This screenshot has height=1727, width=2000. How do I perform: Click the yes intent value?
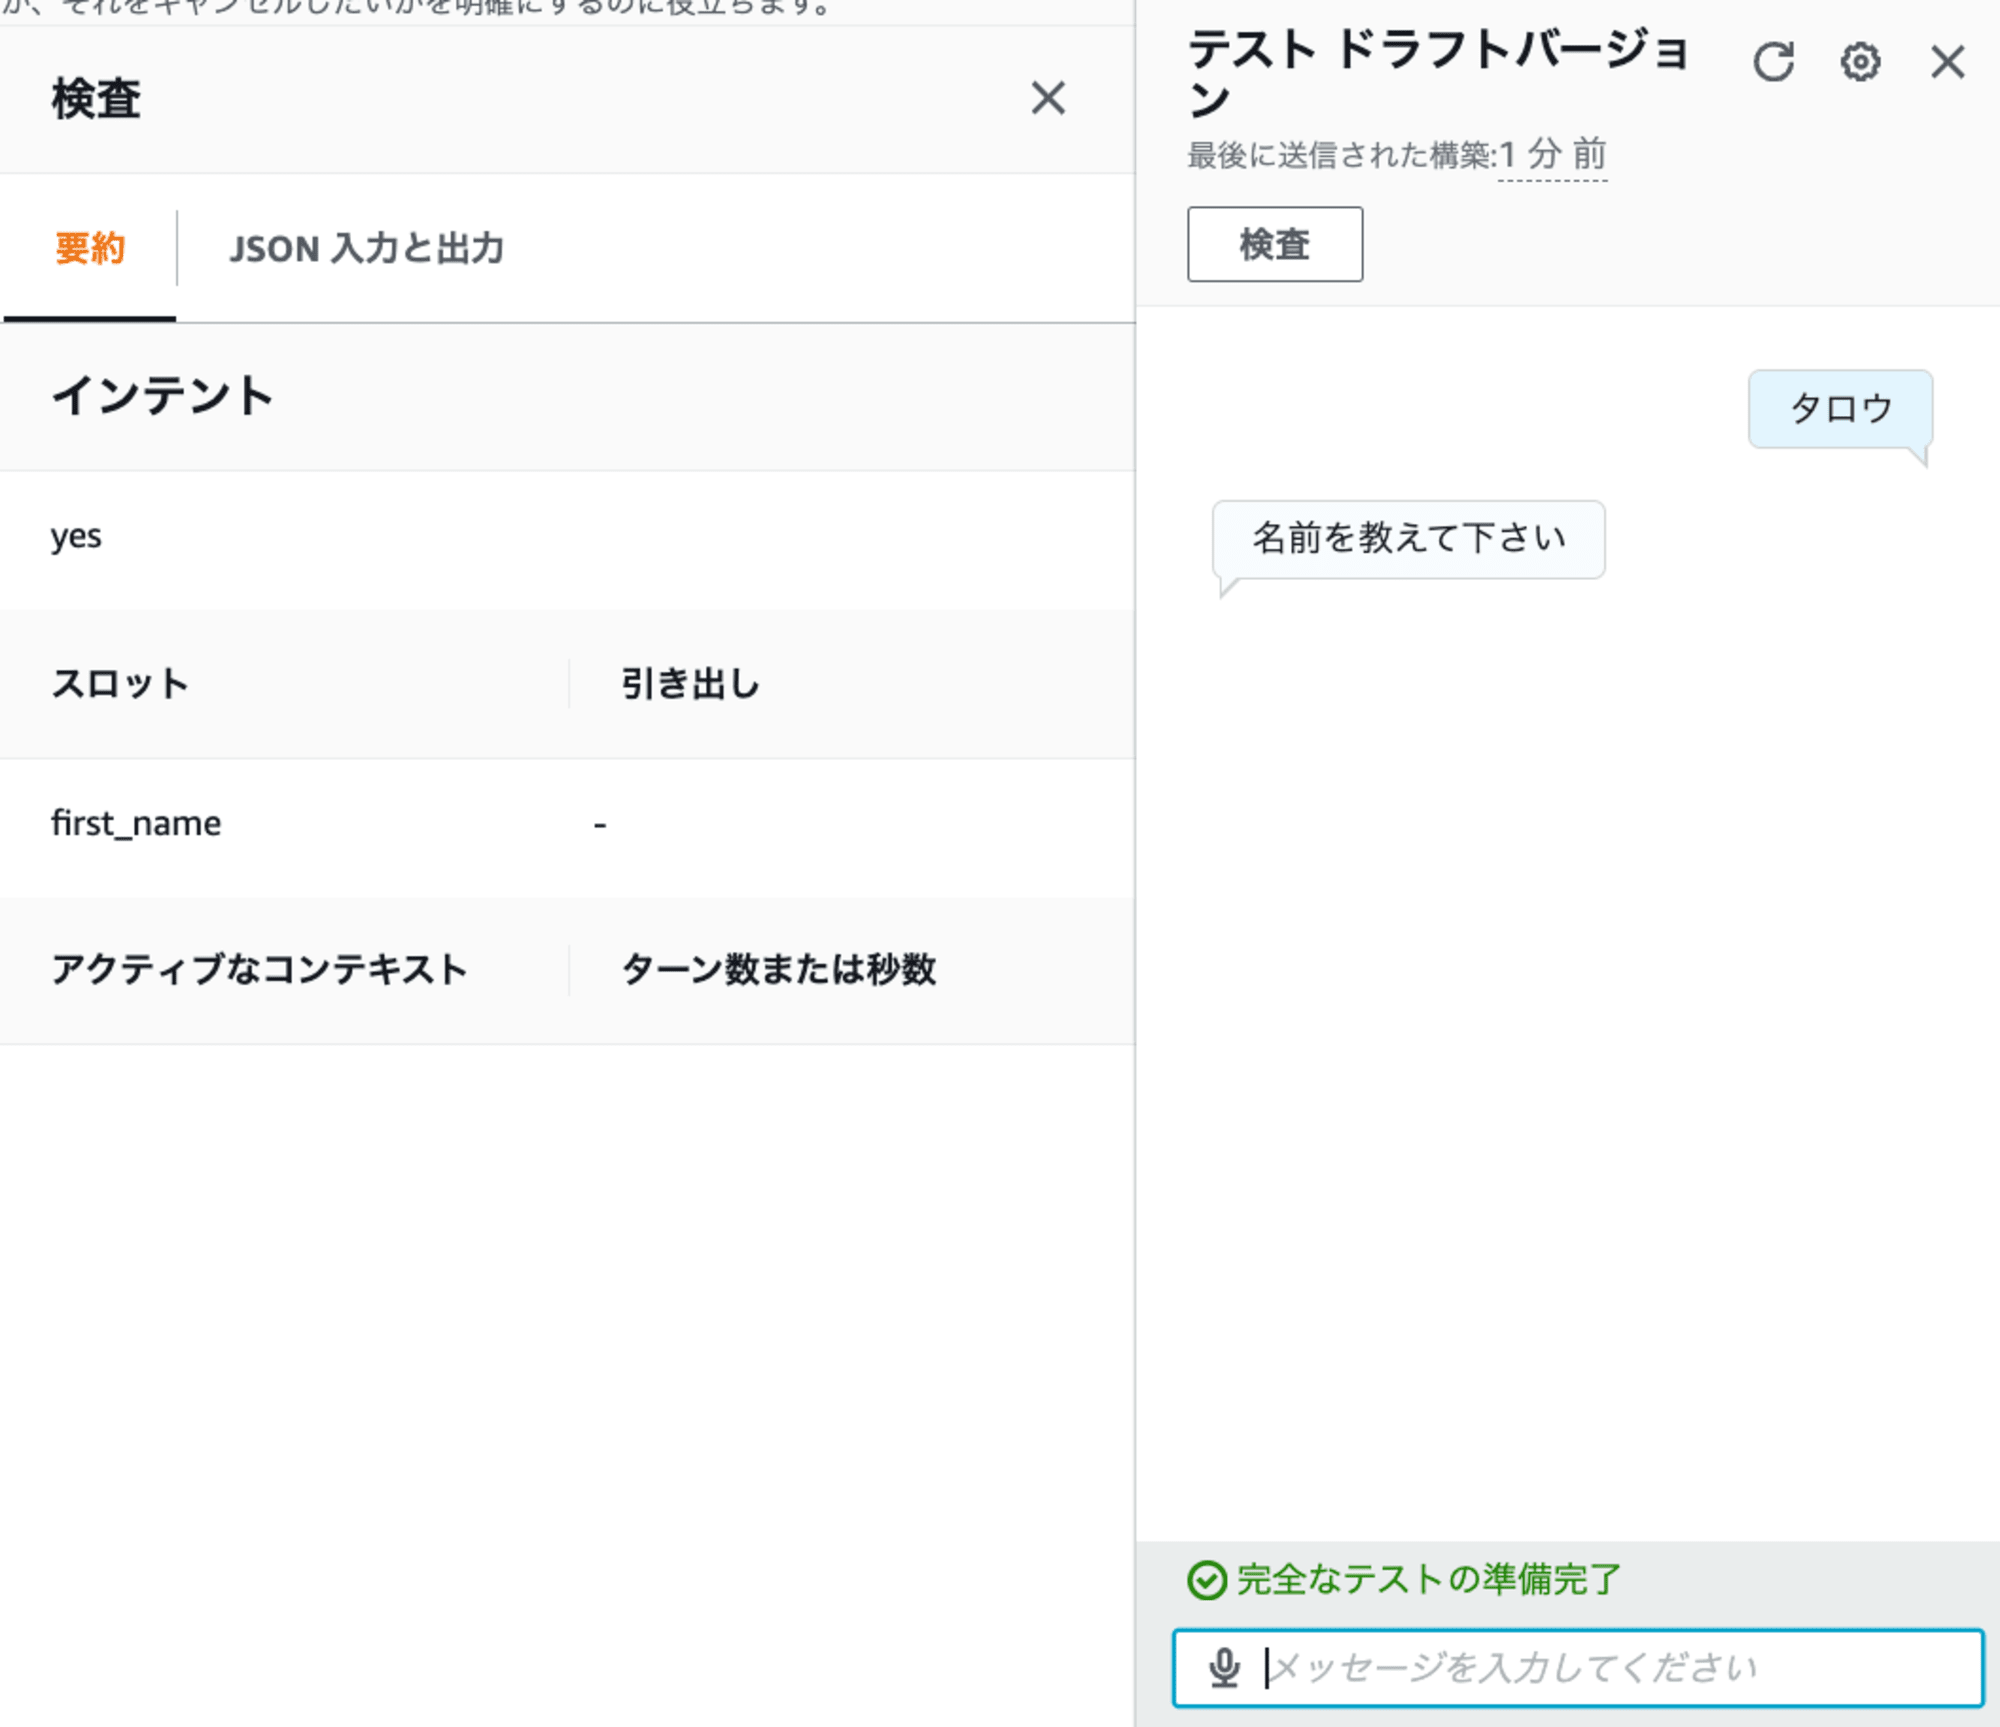tap(76, 537)
